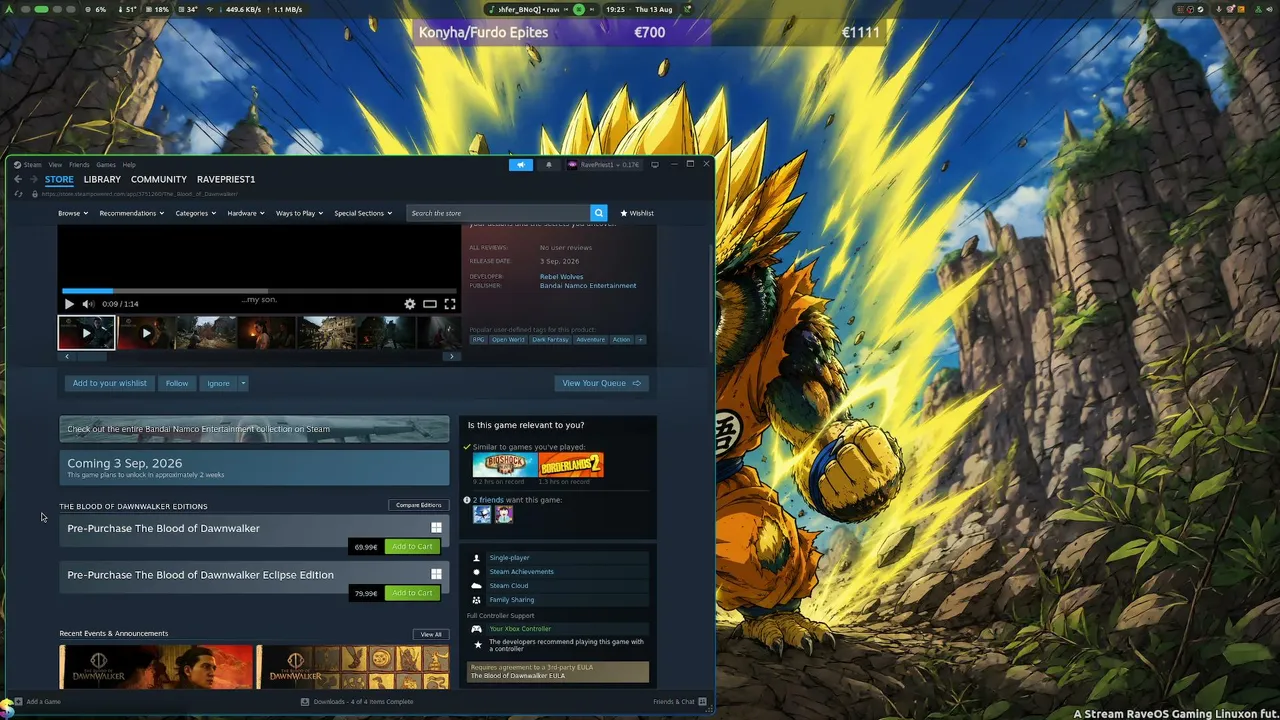
Task: Open Steam announcements megaphone button
Action: 521,164
